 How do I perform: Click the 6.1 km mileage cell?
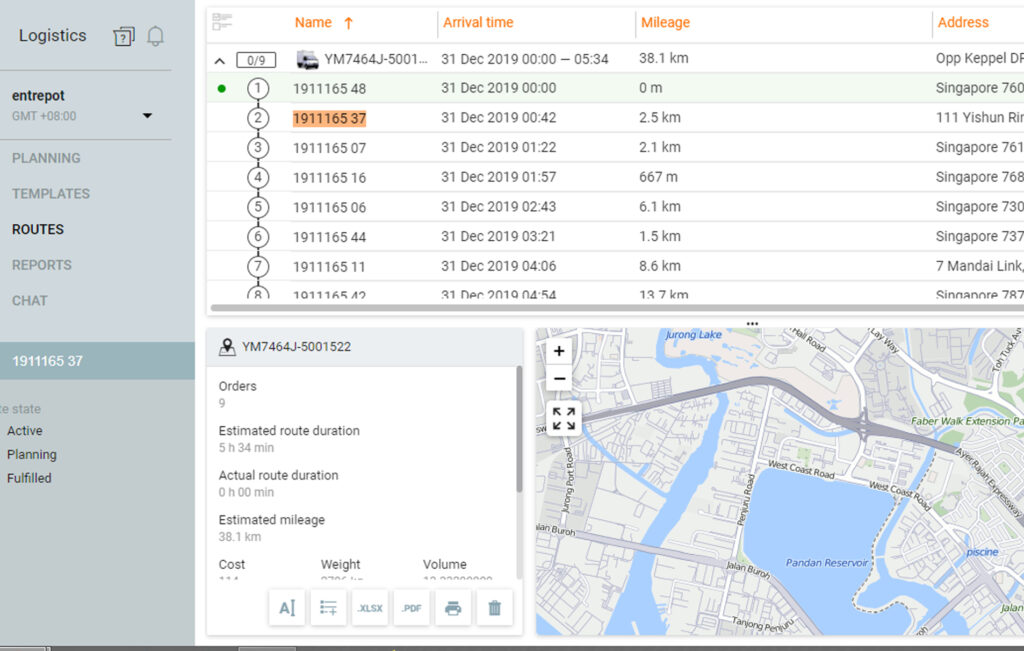point(660,206)
